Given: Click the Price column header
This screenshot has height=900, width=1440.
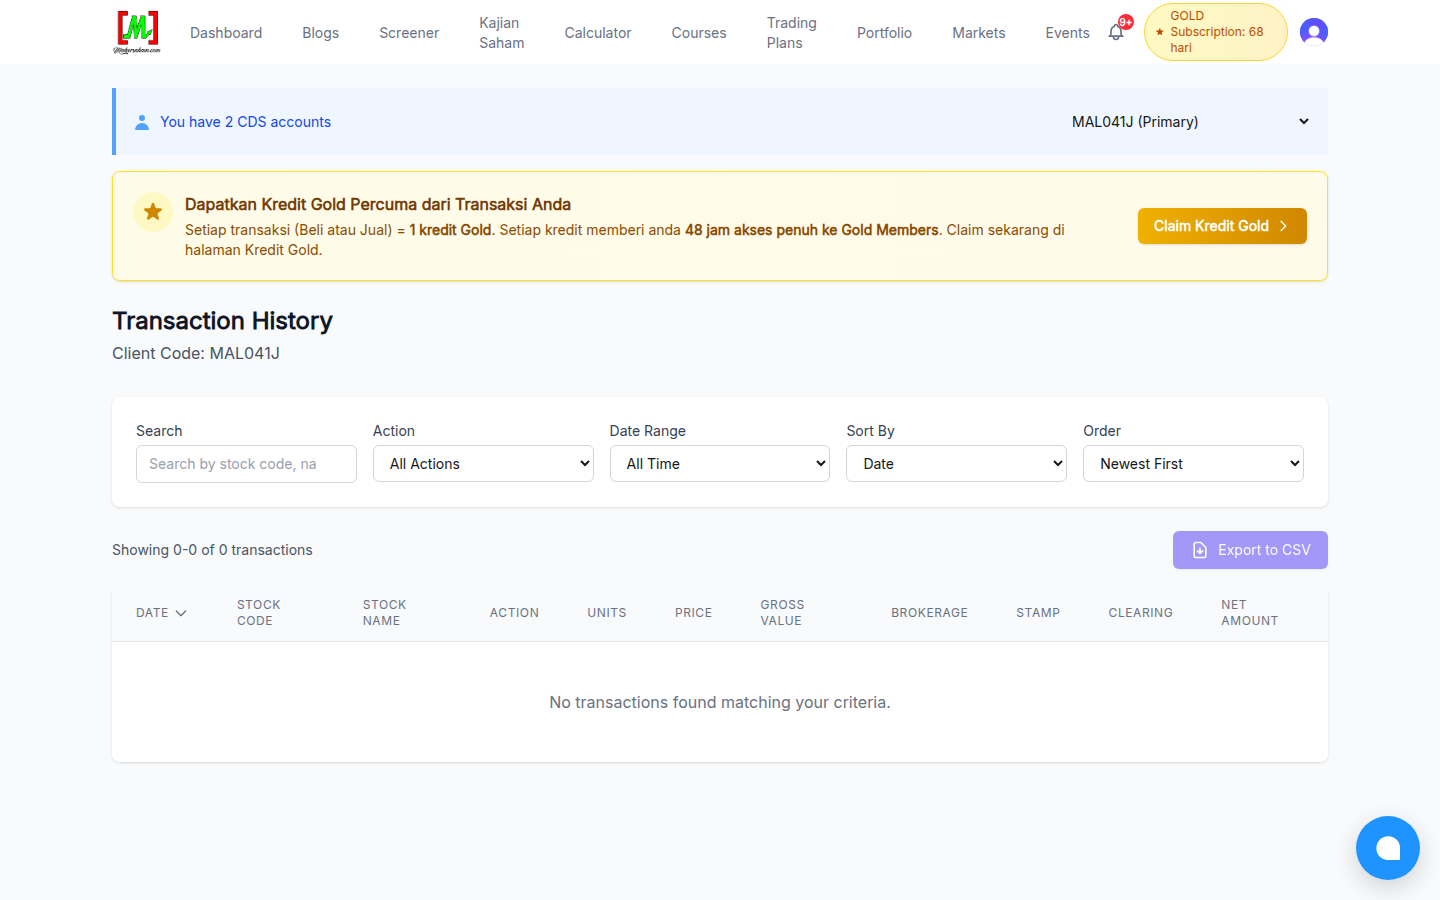Looking at the screenshot, I should [693, 613].
